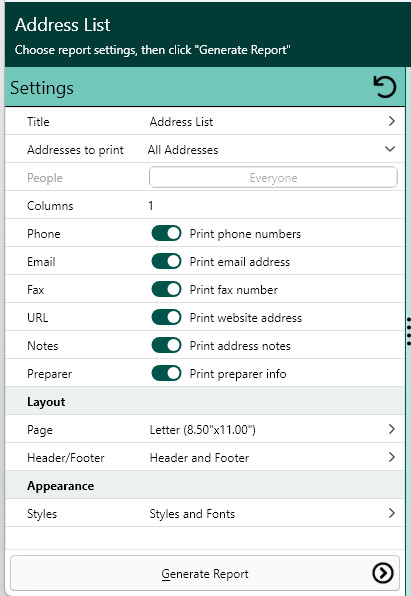This screenshot has width=411, height=596.
Task: Expand Styles and Fonts row chevron
Action: 392,513
